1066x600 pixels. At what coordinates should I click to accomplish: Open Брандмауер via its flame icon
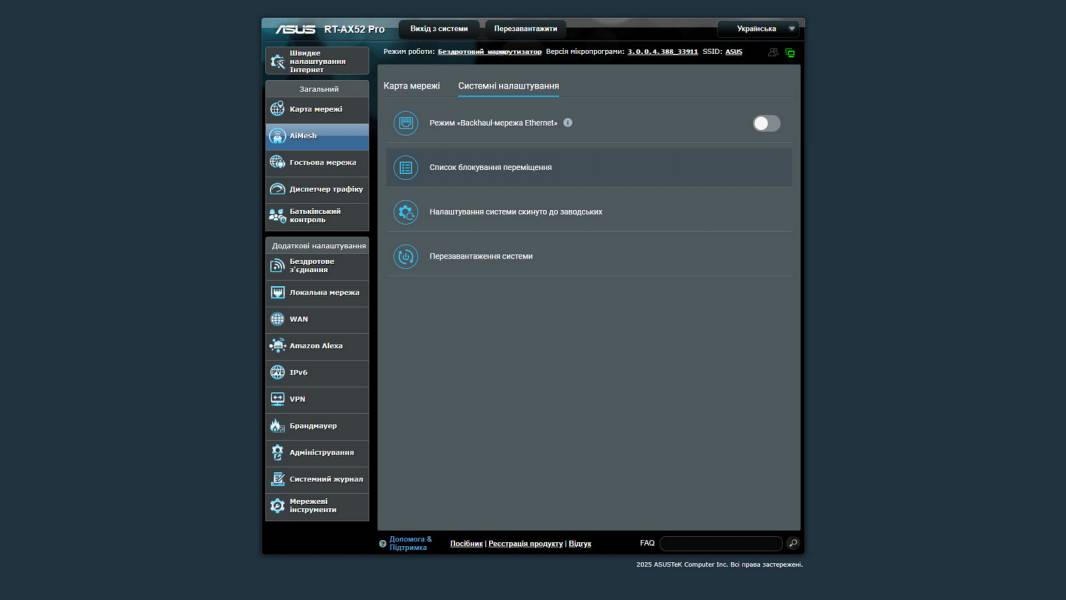tap(277, 426)
